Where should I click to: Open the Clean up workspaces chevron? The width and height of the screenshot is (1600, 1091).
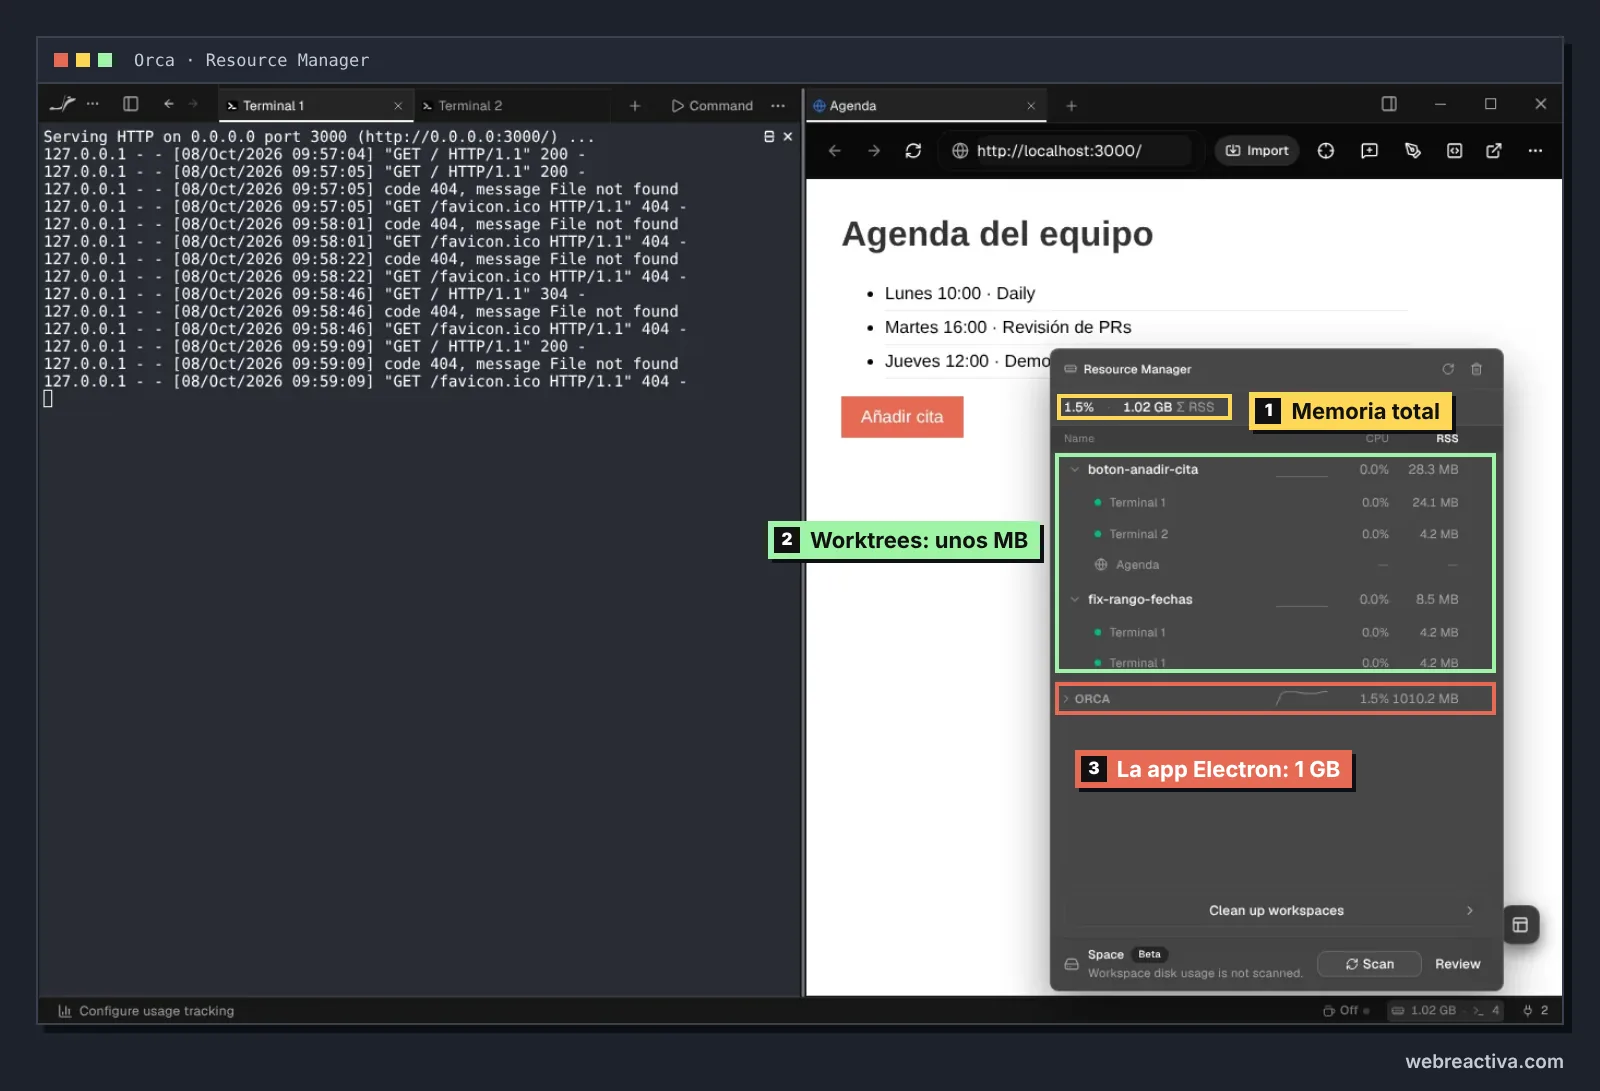pos(1470,911)
